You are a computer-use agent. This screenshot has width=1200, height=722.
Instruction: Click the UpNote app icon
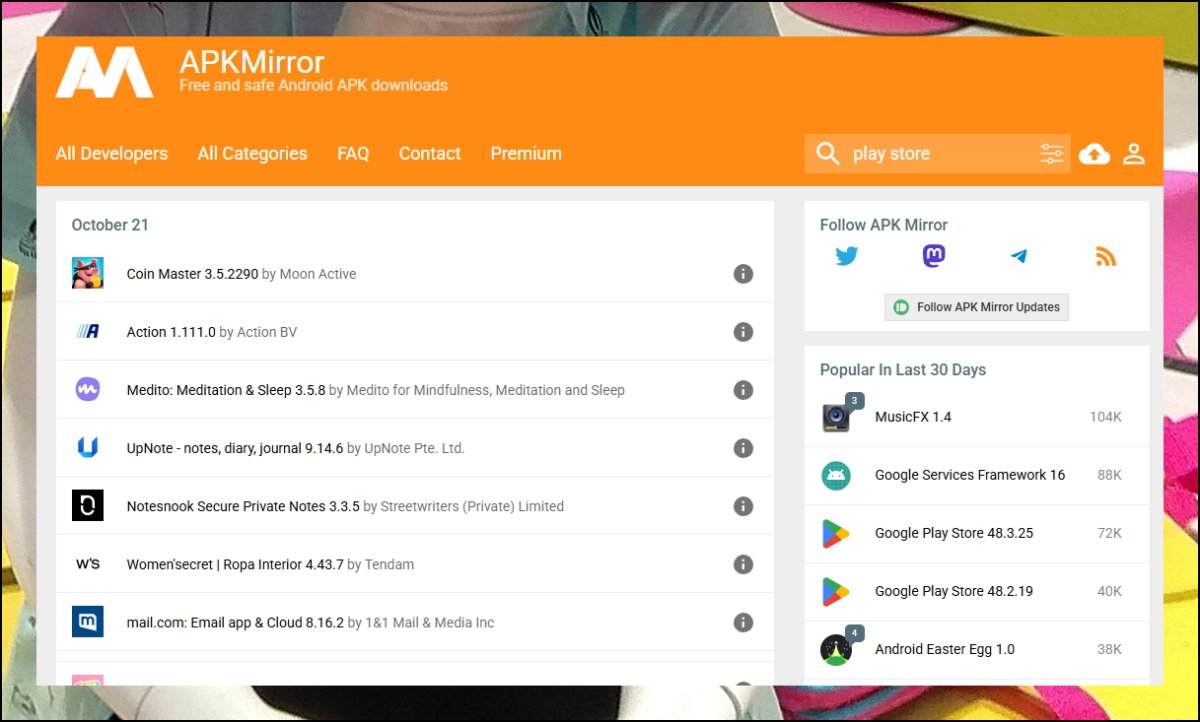[88, 447]
